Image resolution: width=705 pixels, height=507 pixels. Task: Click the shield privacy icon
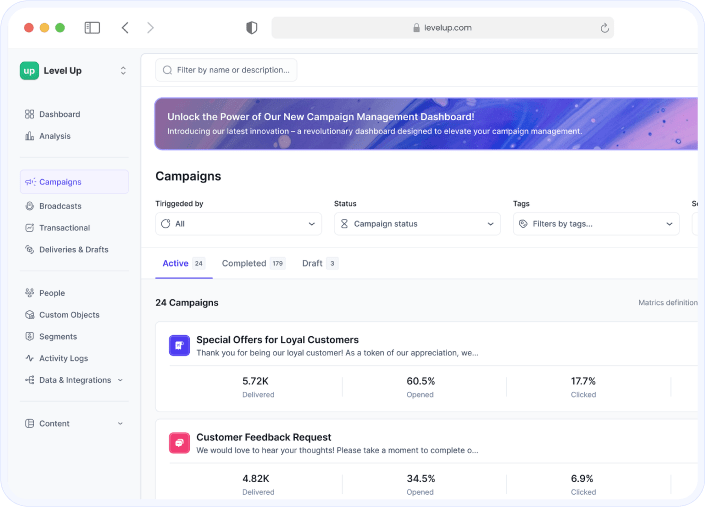252,28
